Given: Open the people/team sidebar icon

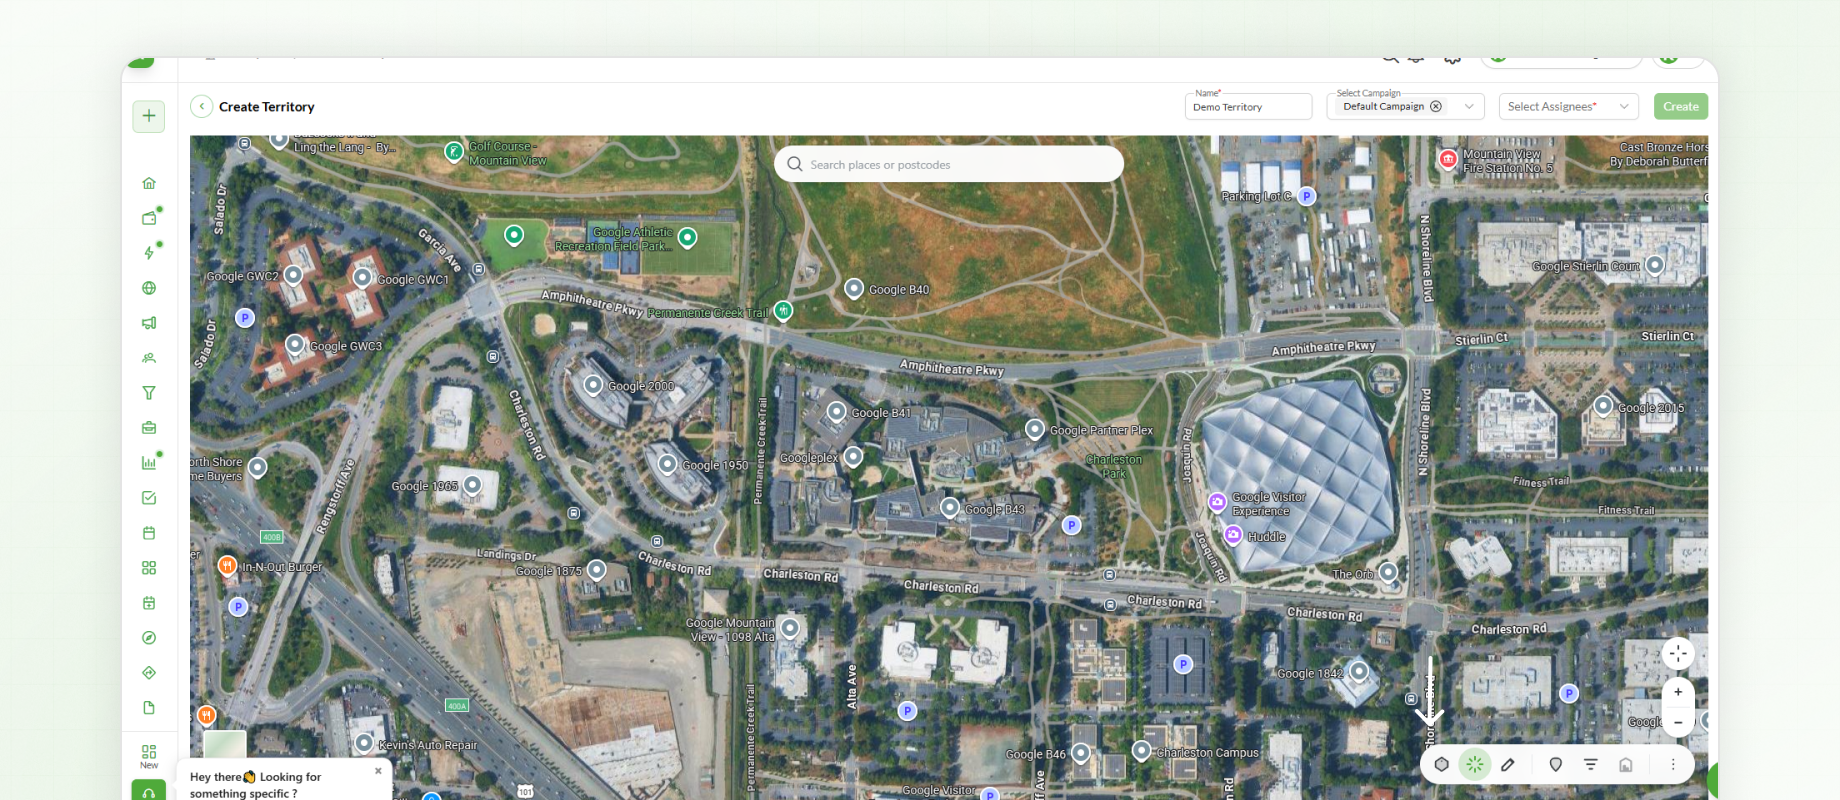Looking at the screenshot, I should click(x=149, y=358).
